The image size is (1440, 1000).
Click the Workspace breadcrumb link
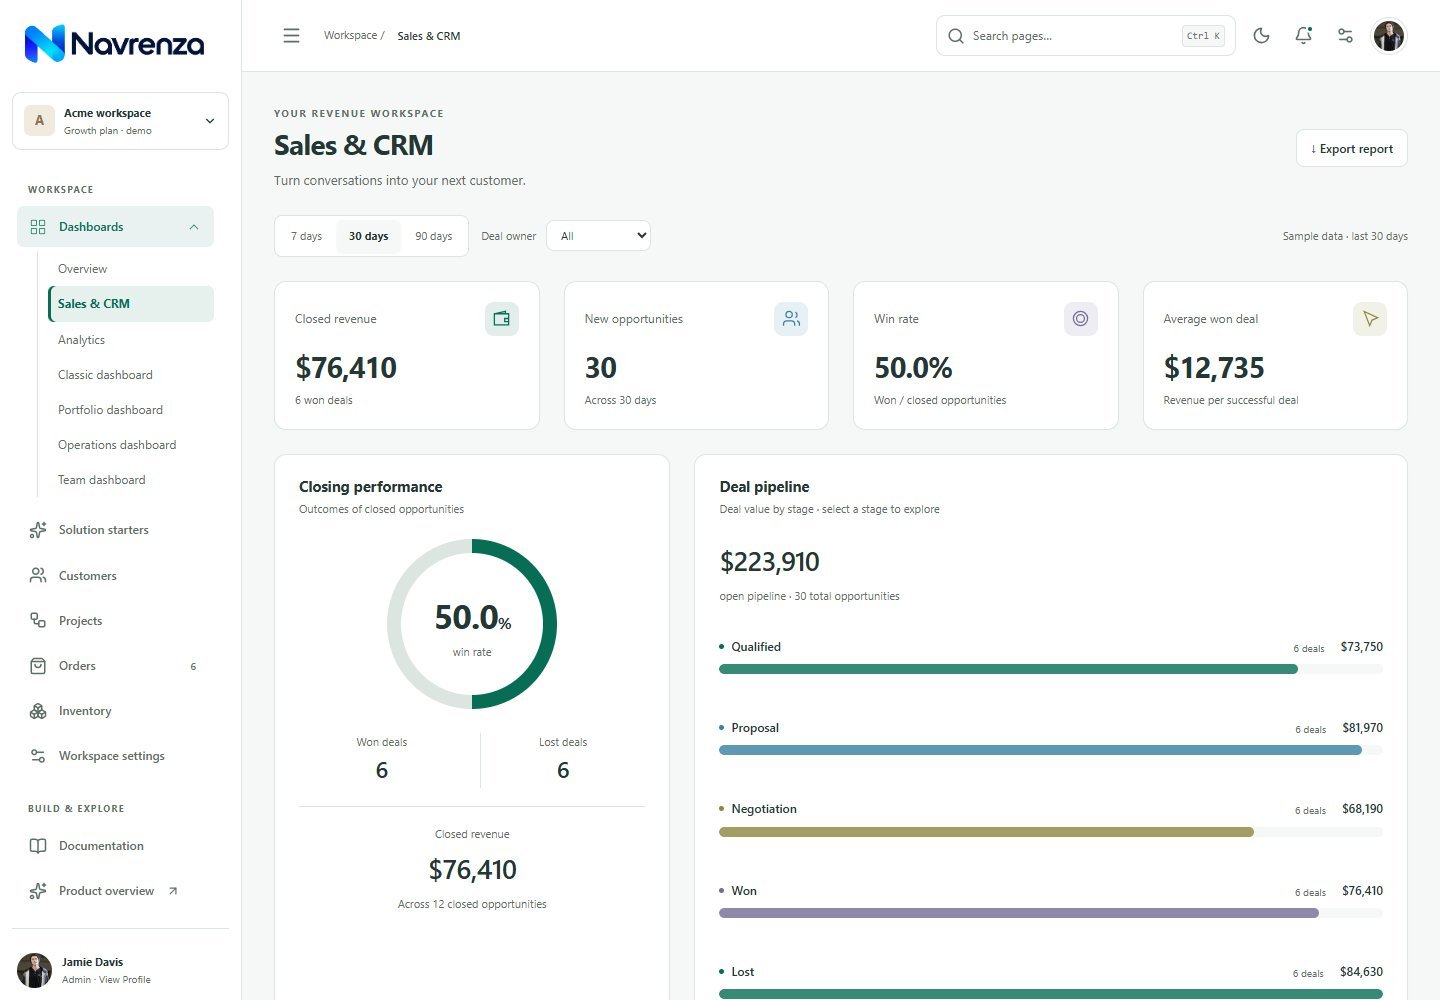[350, 35]
